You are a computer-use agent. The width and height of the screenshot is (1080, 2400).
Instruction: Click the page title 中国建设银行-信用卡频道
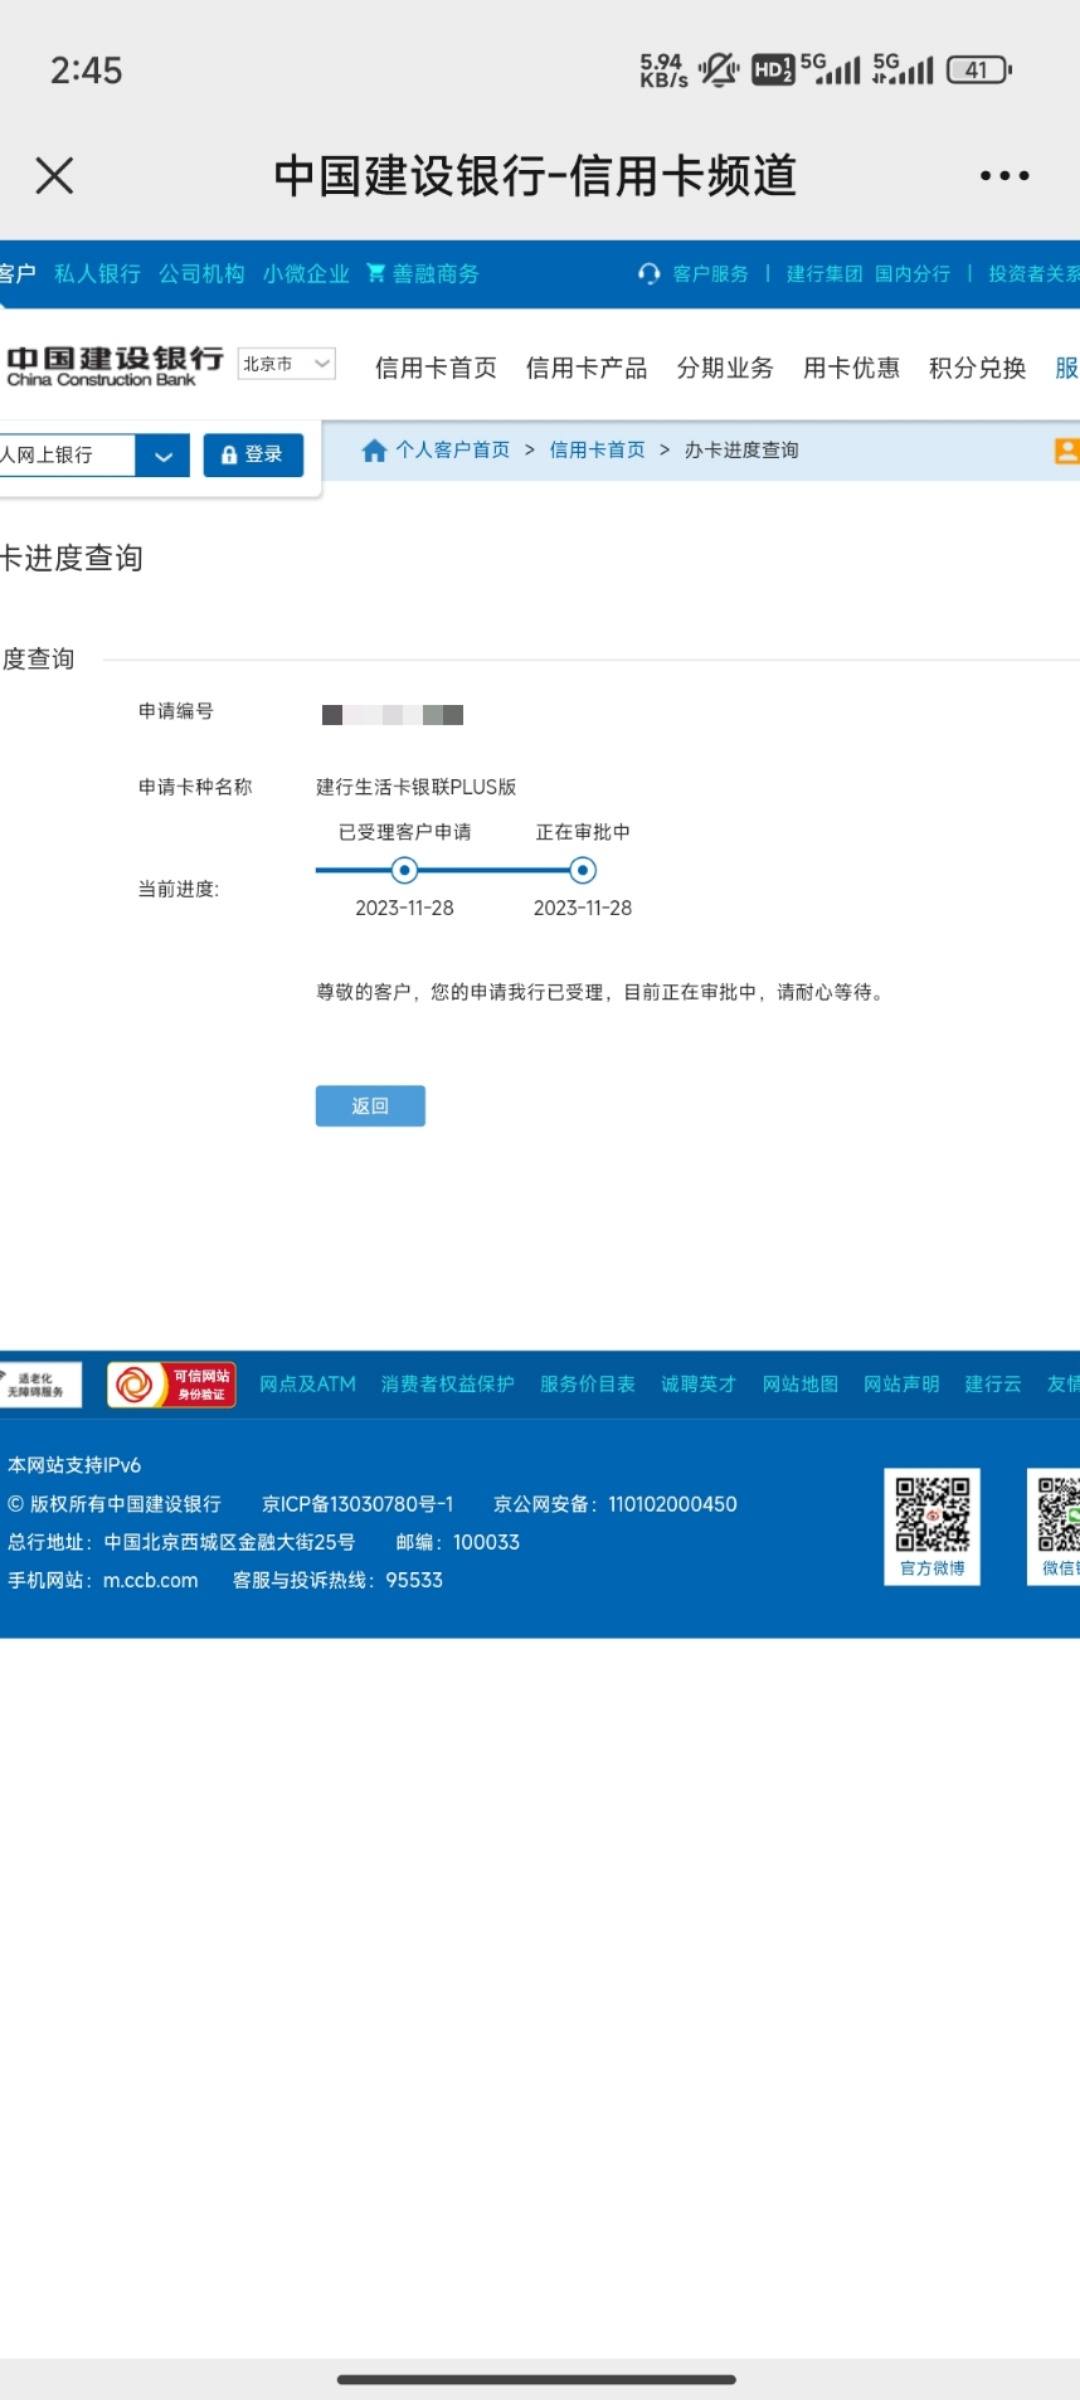tap(535, 176)
